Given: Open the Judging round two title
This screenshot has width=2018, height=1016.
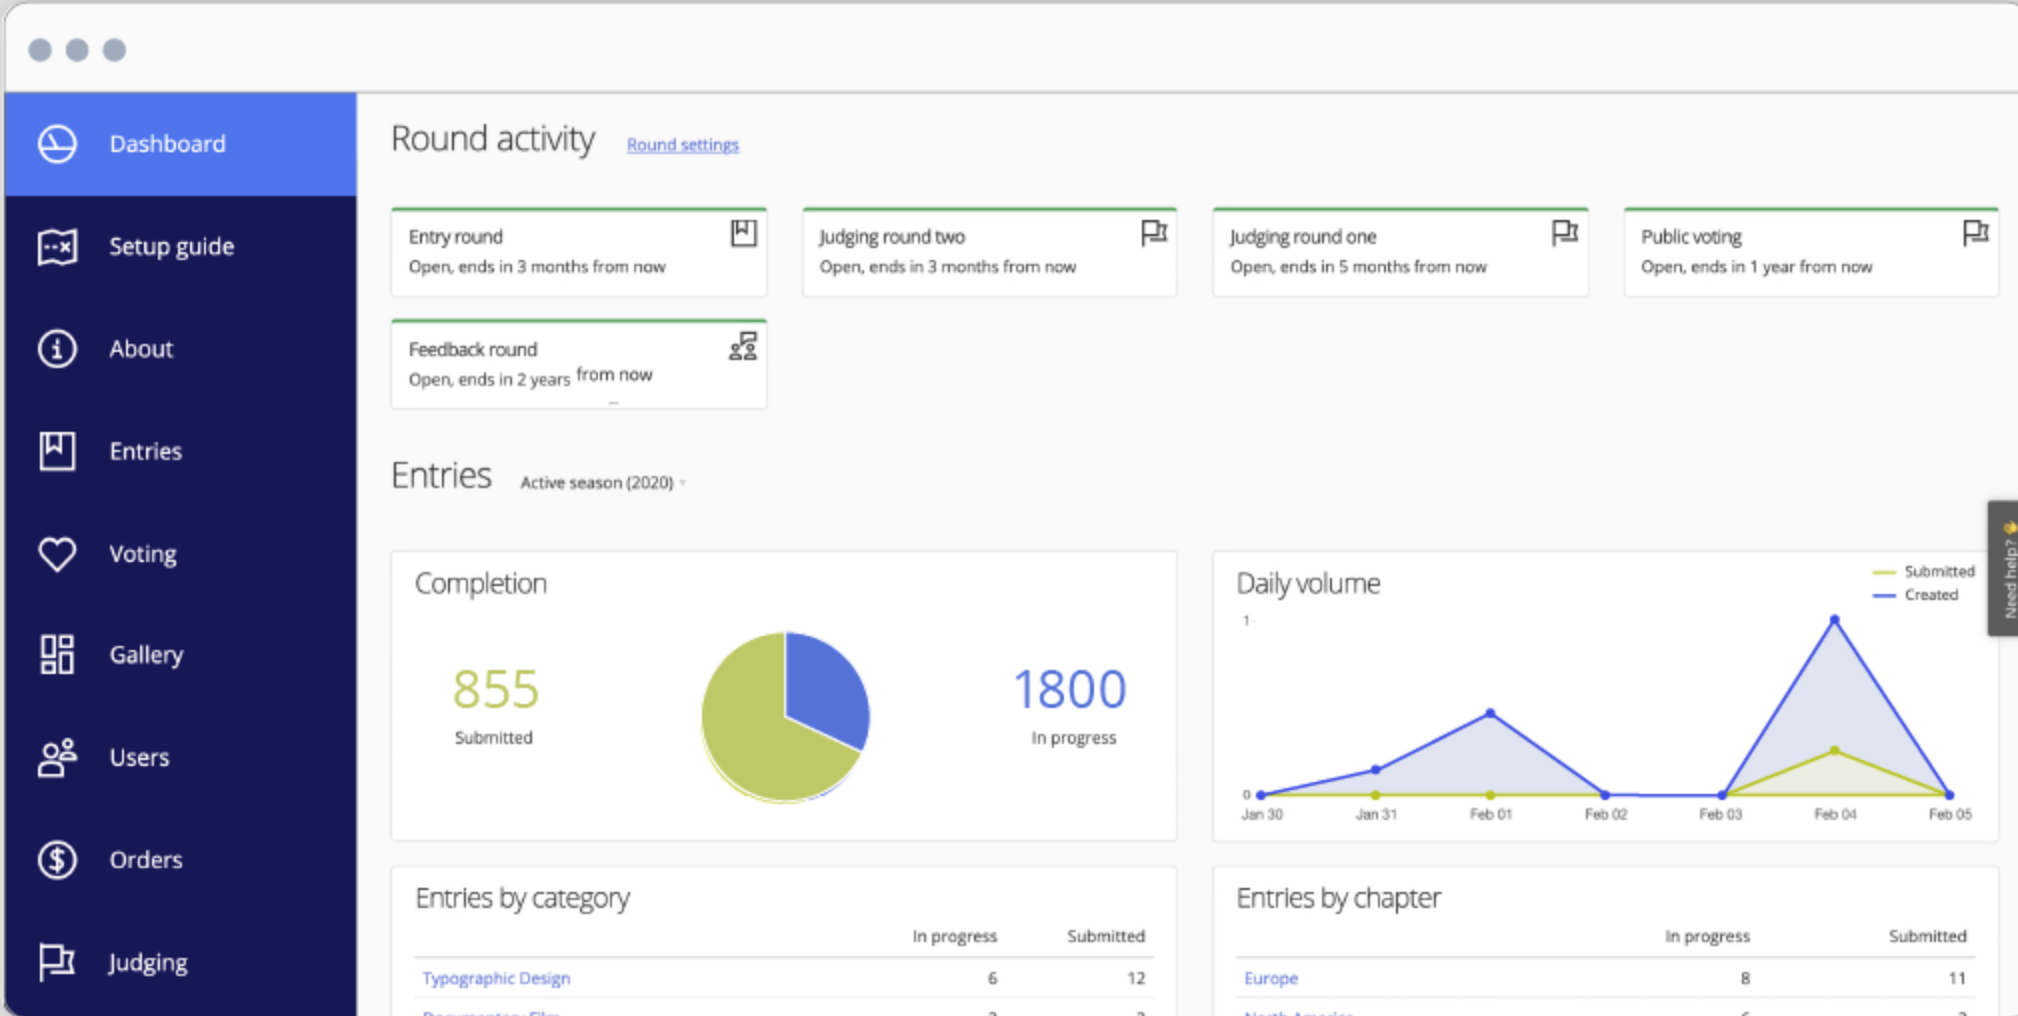Looking at the screenshot, I should pyautogui.click(x=892, y=237).
